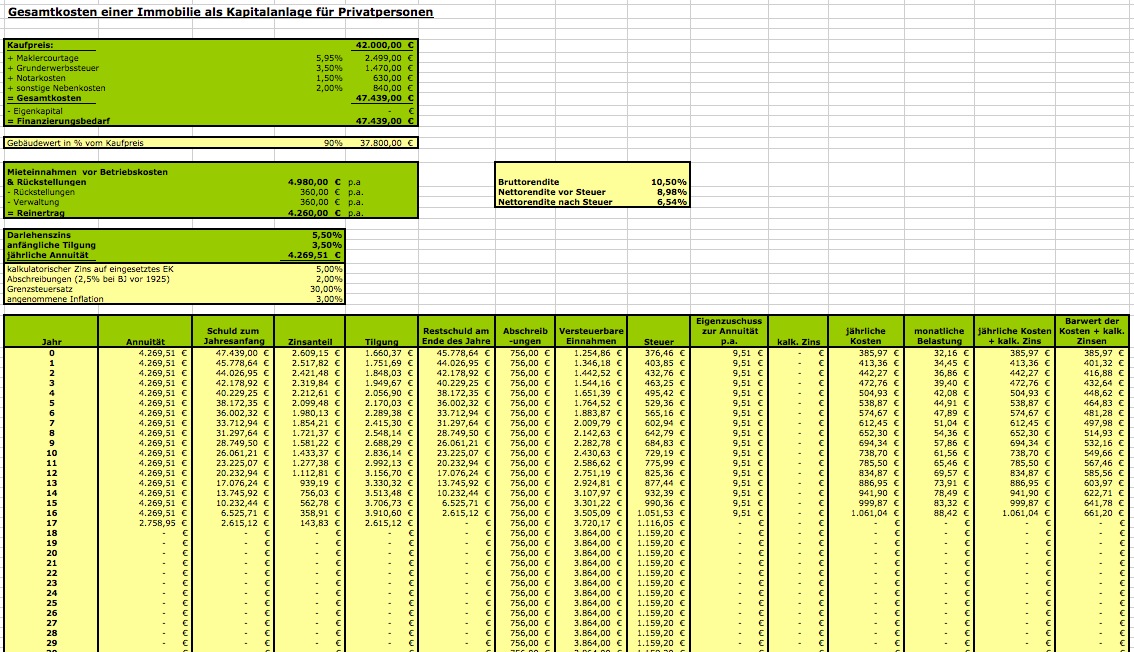The height and width of the screenshot is (652, 1134).
Task: Select the Grenzsteuersatz value 30,00%
Action: pyautogui.click(x=327, y=289)
